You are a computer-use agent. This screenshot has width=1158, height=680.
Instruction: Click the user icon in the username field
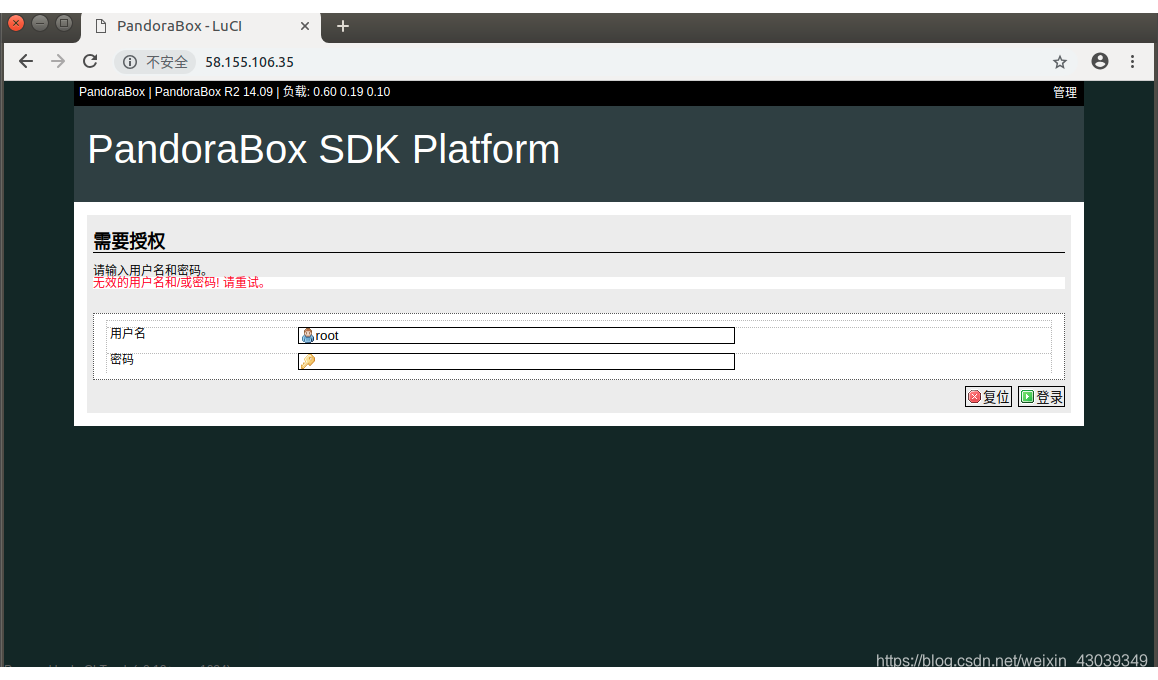307,336
